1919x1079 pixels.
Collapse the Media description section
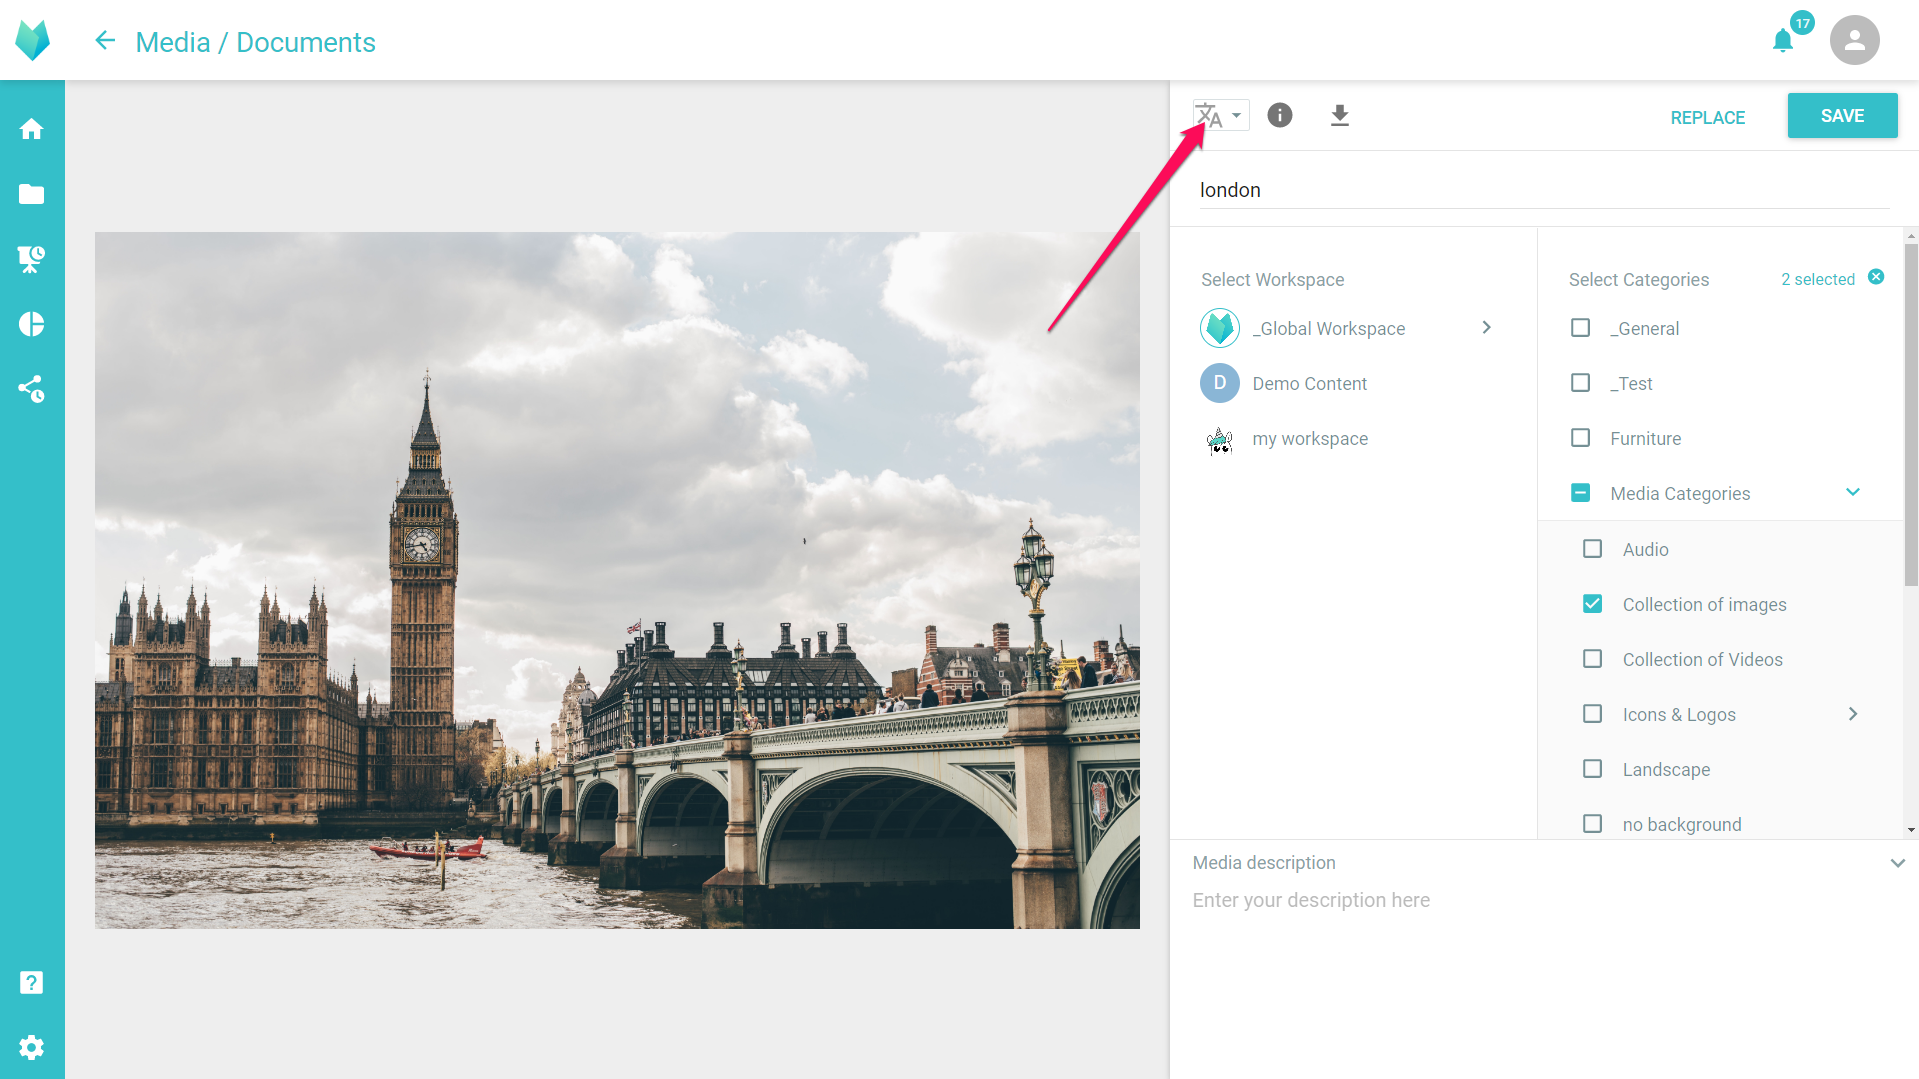(1898, 863)
